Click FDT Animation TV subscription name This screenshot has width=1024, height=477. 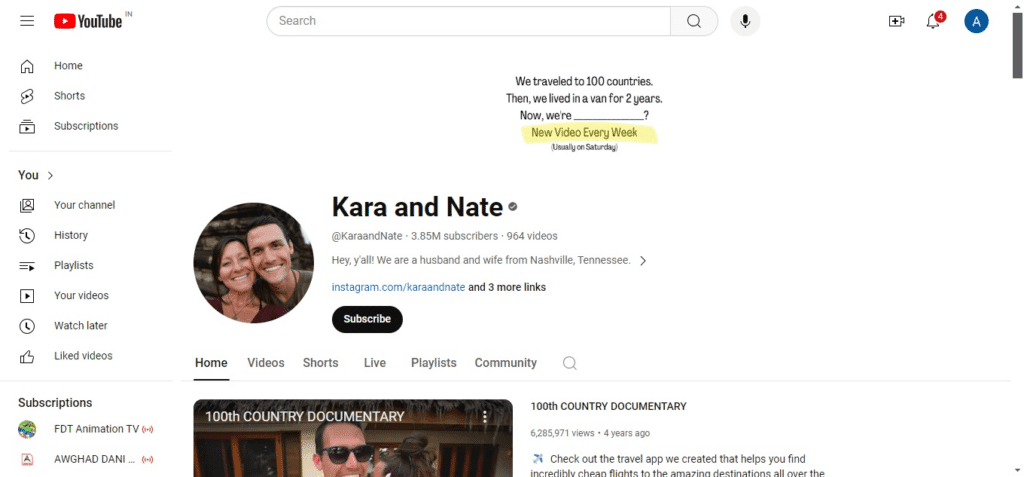(x=97, y=429)
